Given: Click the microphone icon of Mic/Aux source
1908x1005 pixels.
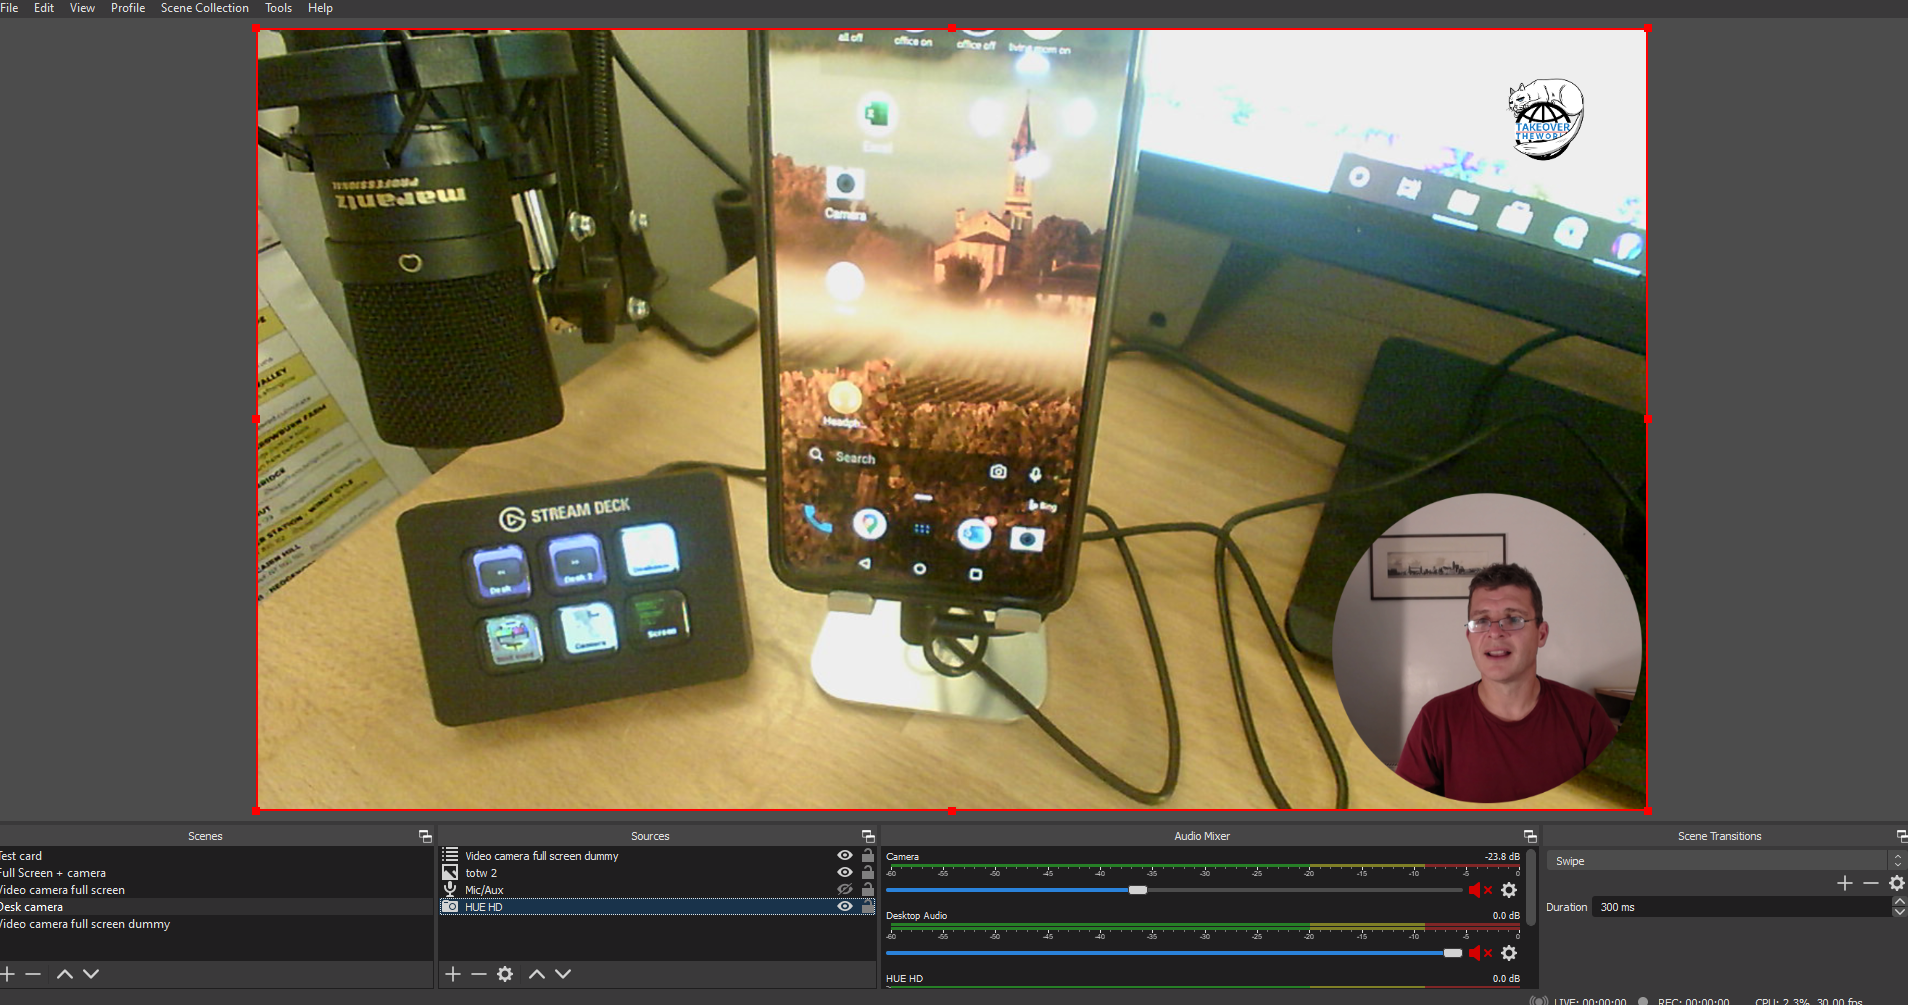Looking at the screenshot, I should [450, 889].
